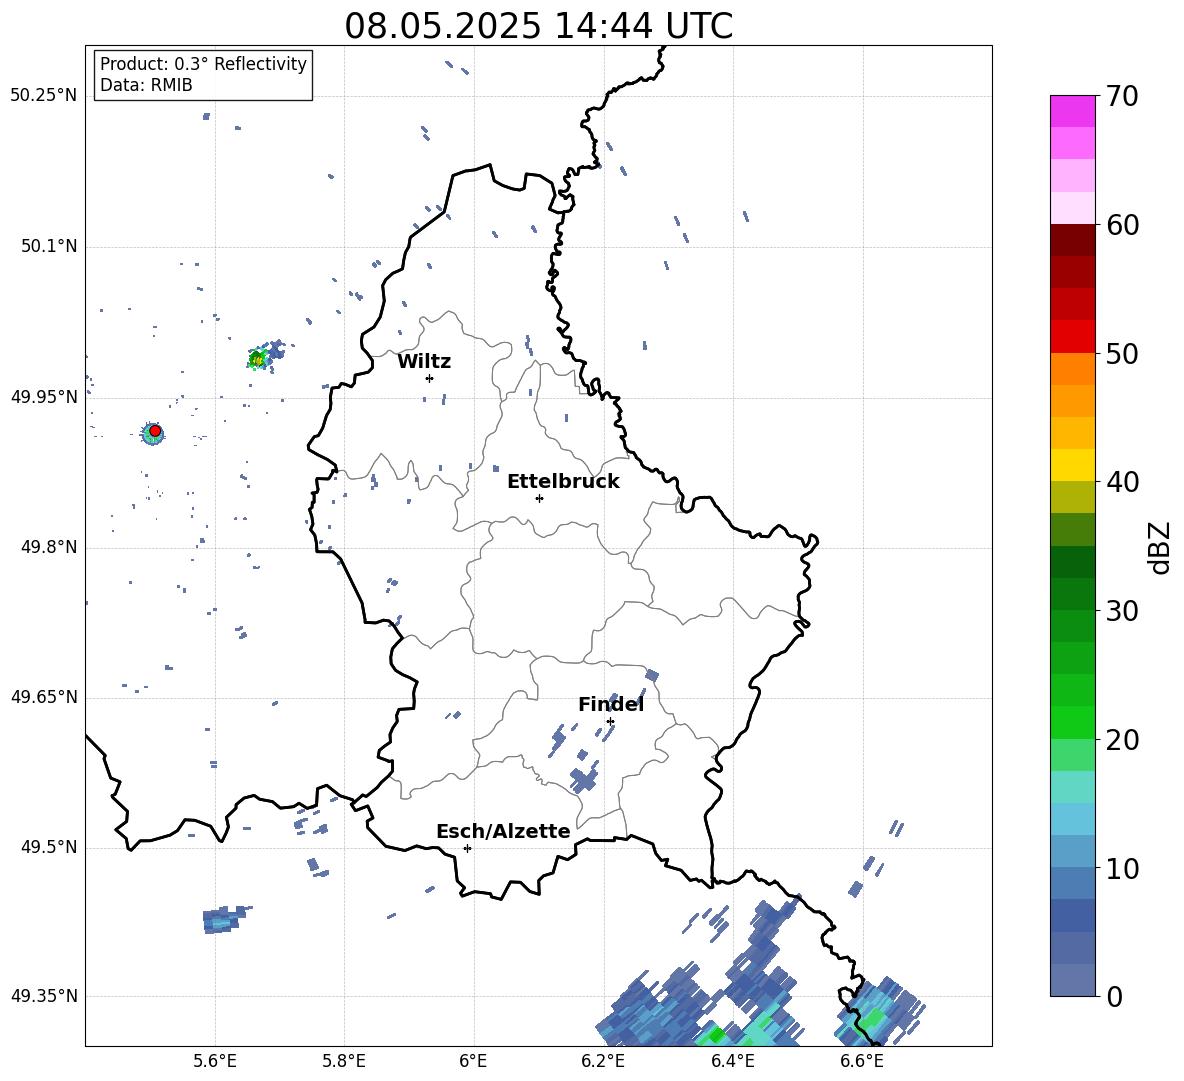
Task: Click 'Product: 0.3° Reflectivity' text
Action: coord(203,64)
